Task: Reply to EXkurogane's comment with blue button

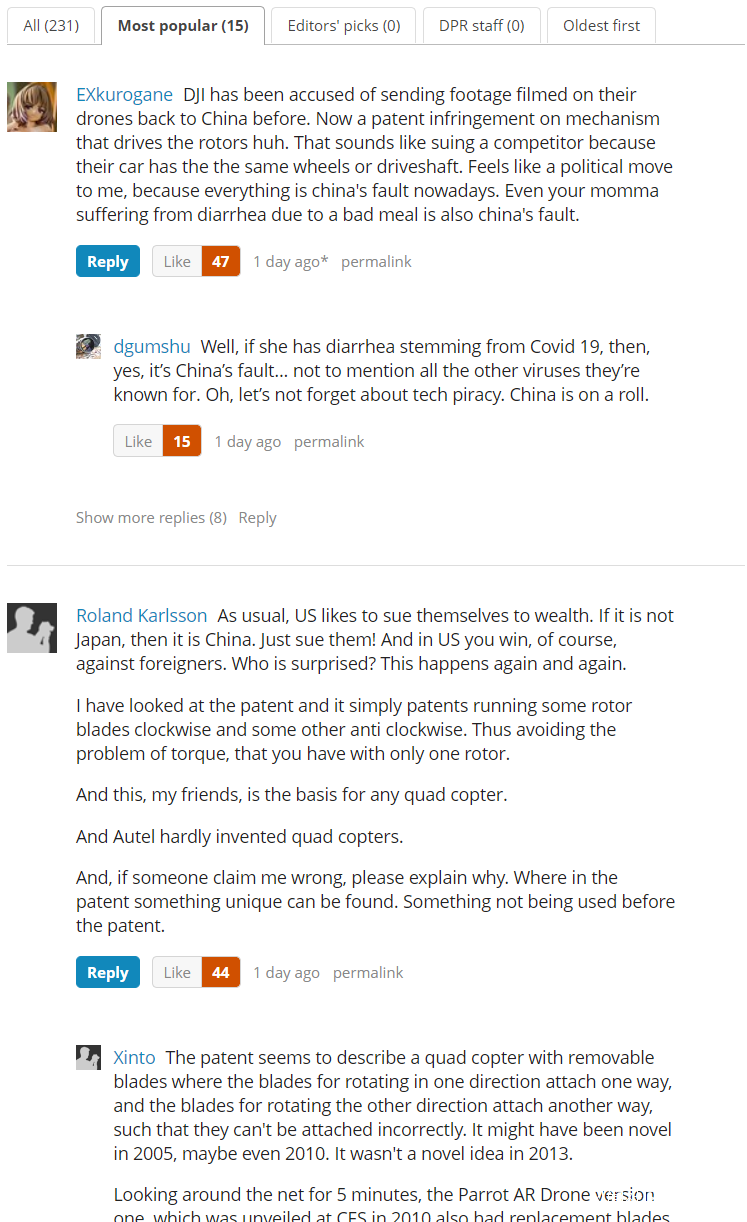Action: (x=108, y=262)
